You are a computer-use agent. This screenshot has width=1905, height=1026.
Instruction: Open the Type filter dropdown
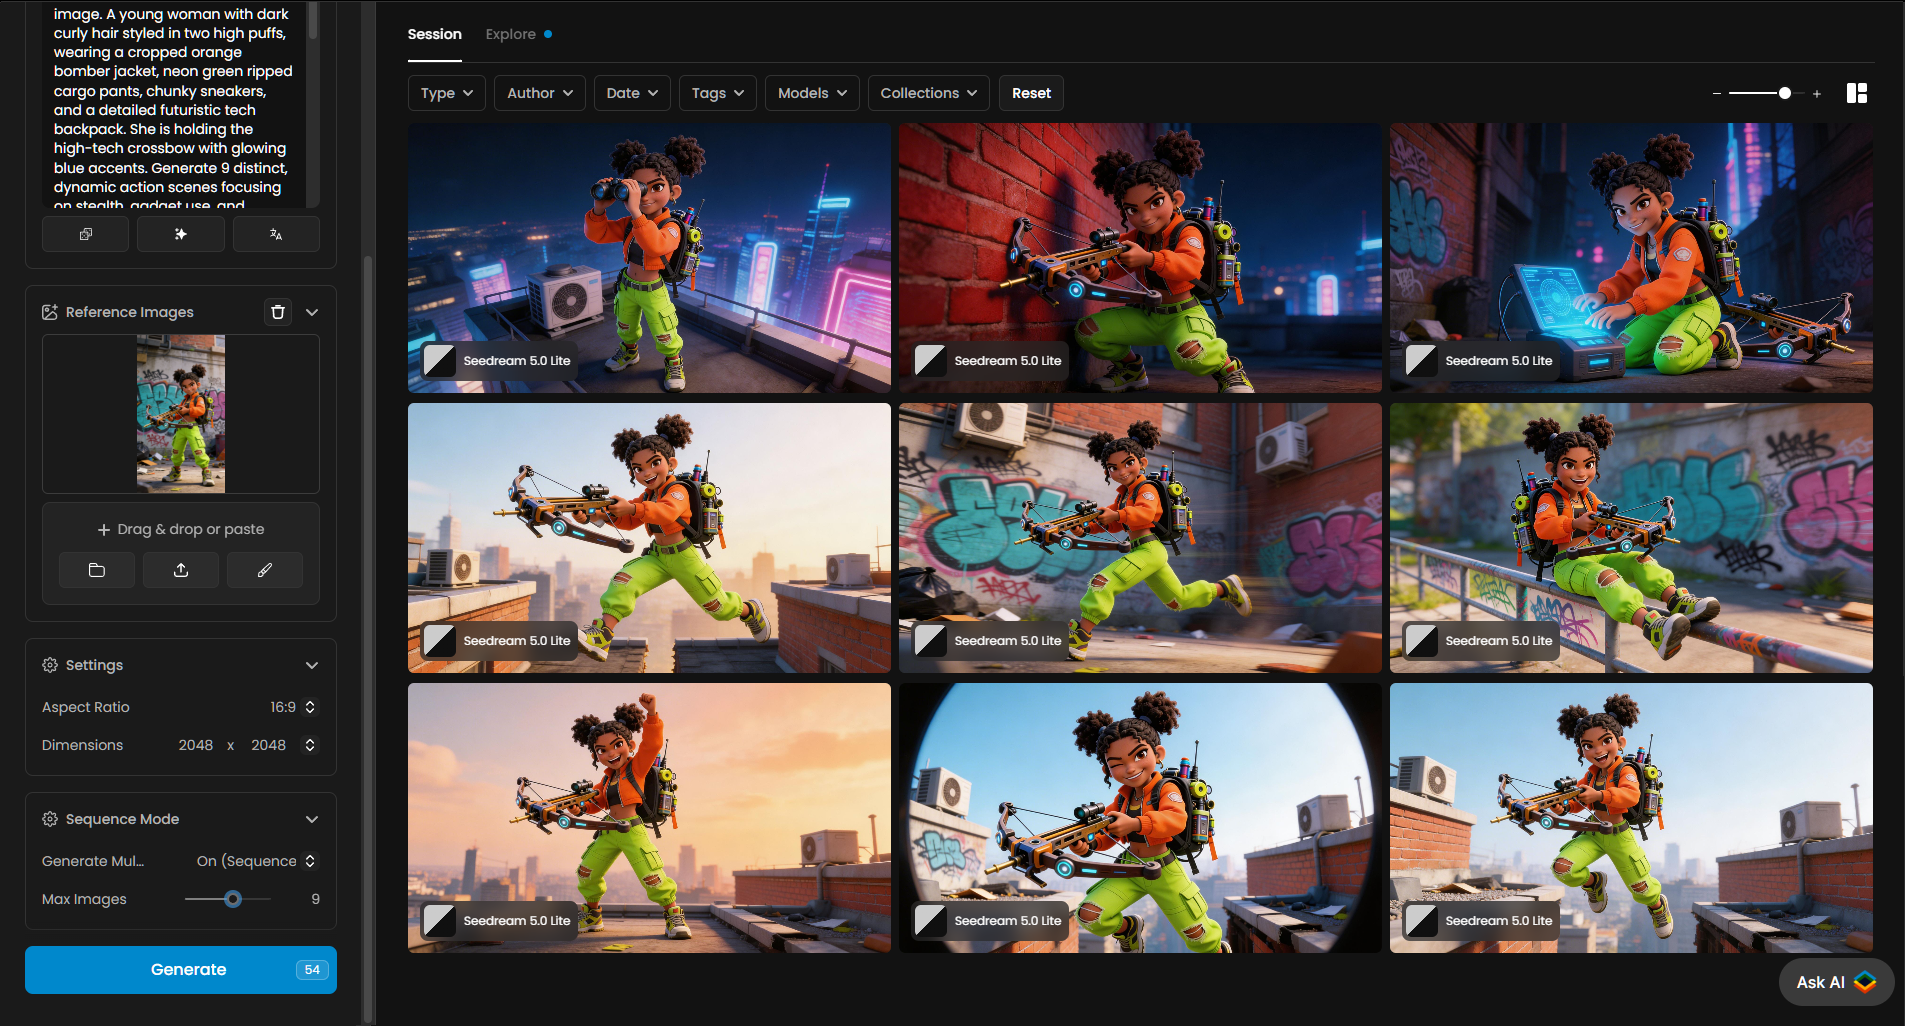(446, 93)
